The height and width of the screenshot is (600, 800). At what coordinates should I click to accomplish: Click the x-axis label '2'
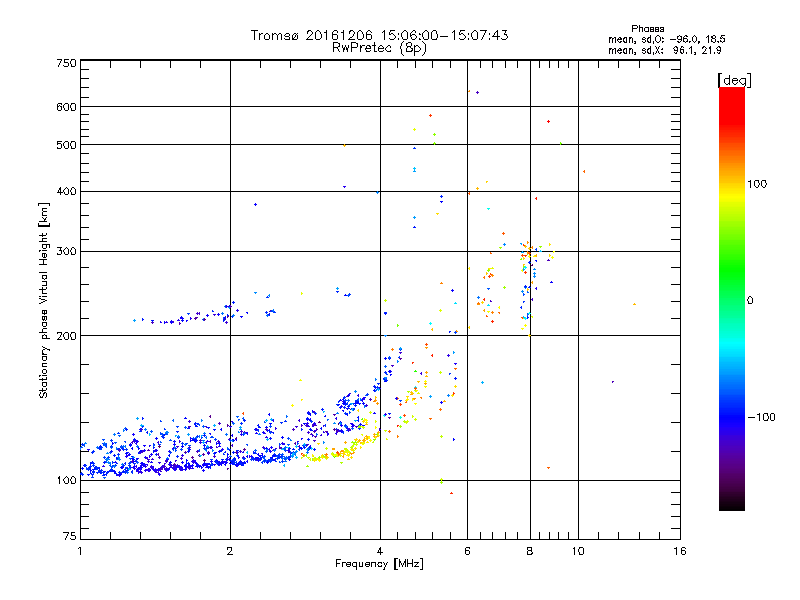pyautogui.click(x=230, y=551)
